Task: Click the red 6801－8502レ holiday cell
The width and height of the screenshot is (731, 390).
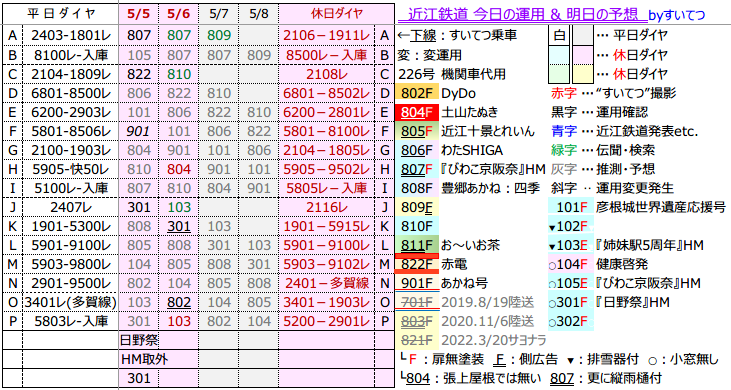Action: (x=326, y=93)
